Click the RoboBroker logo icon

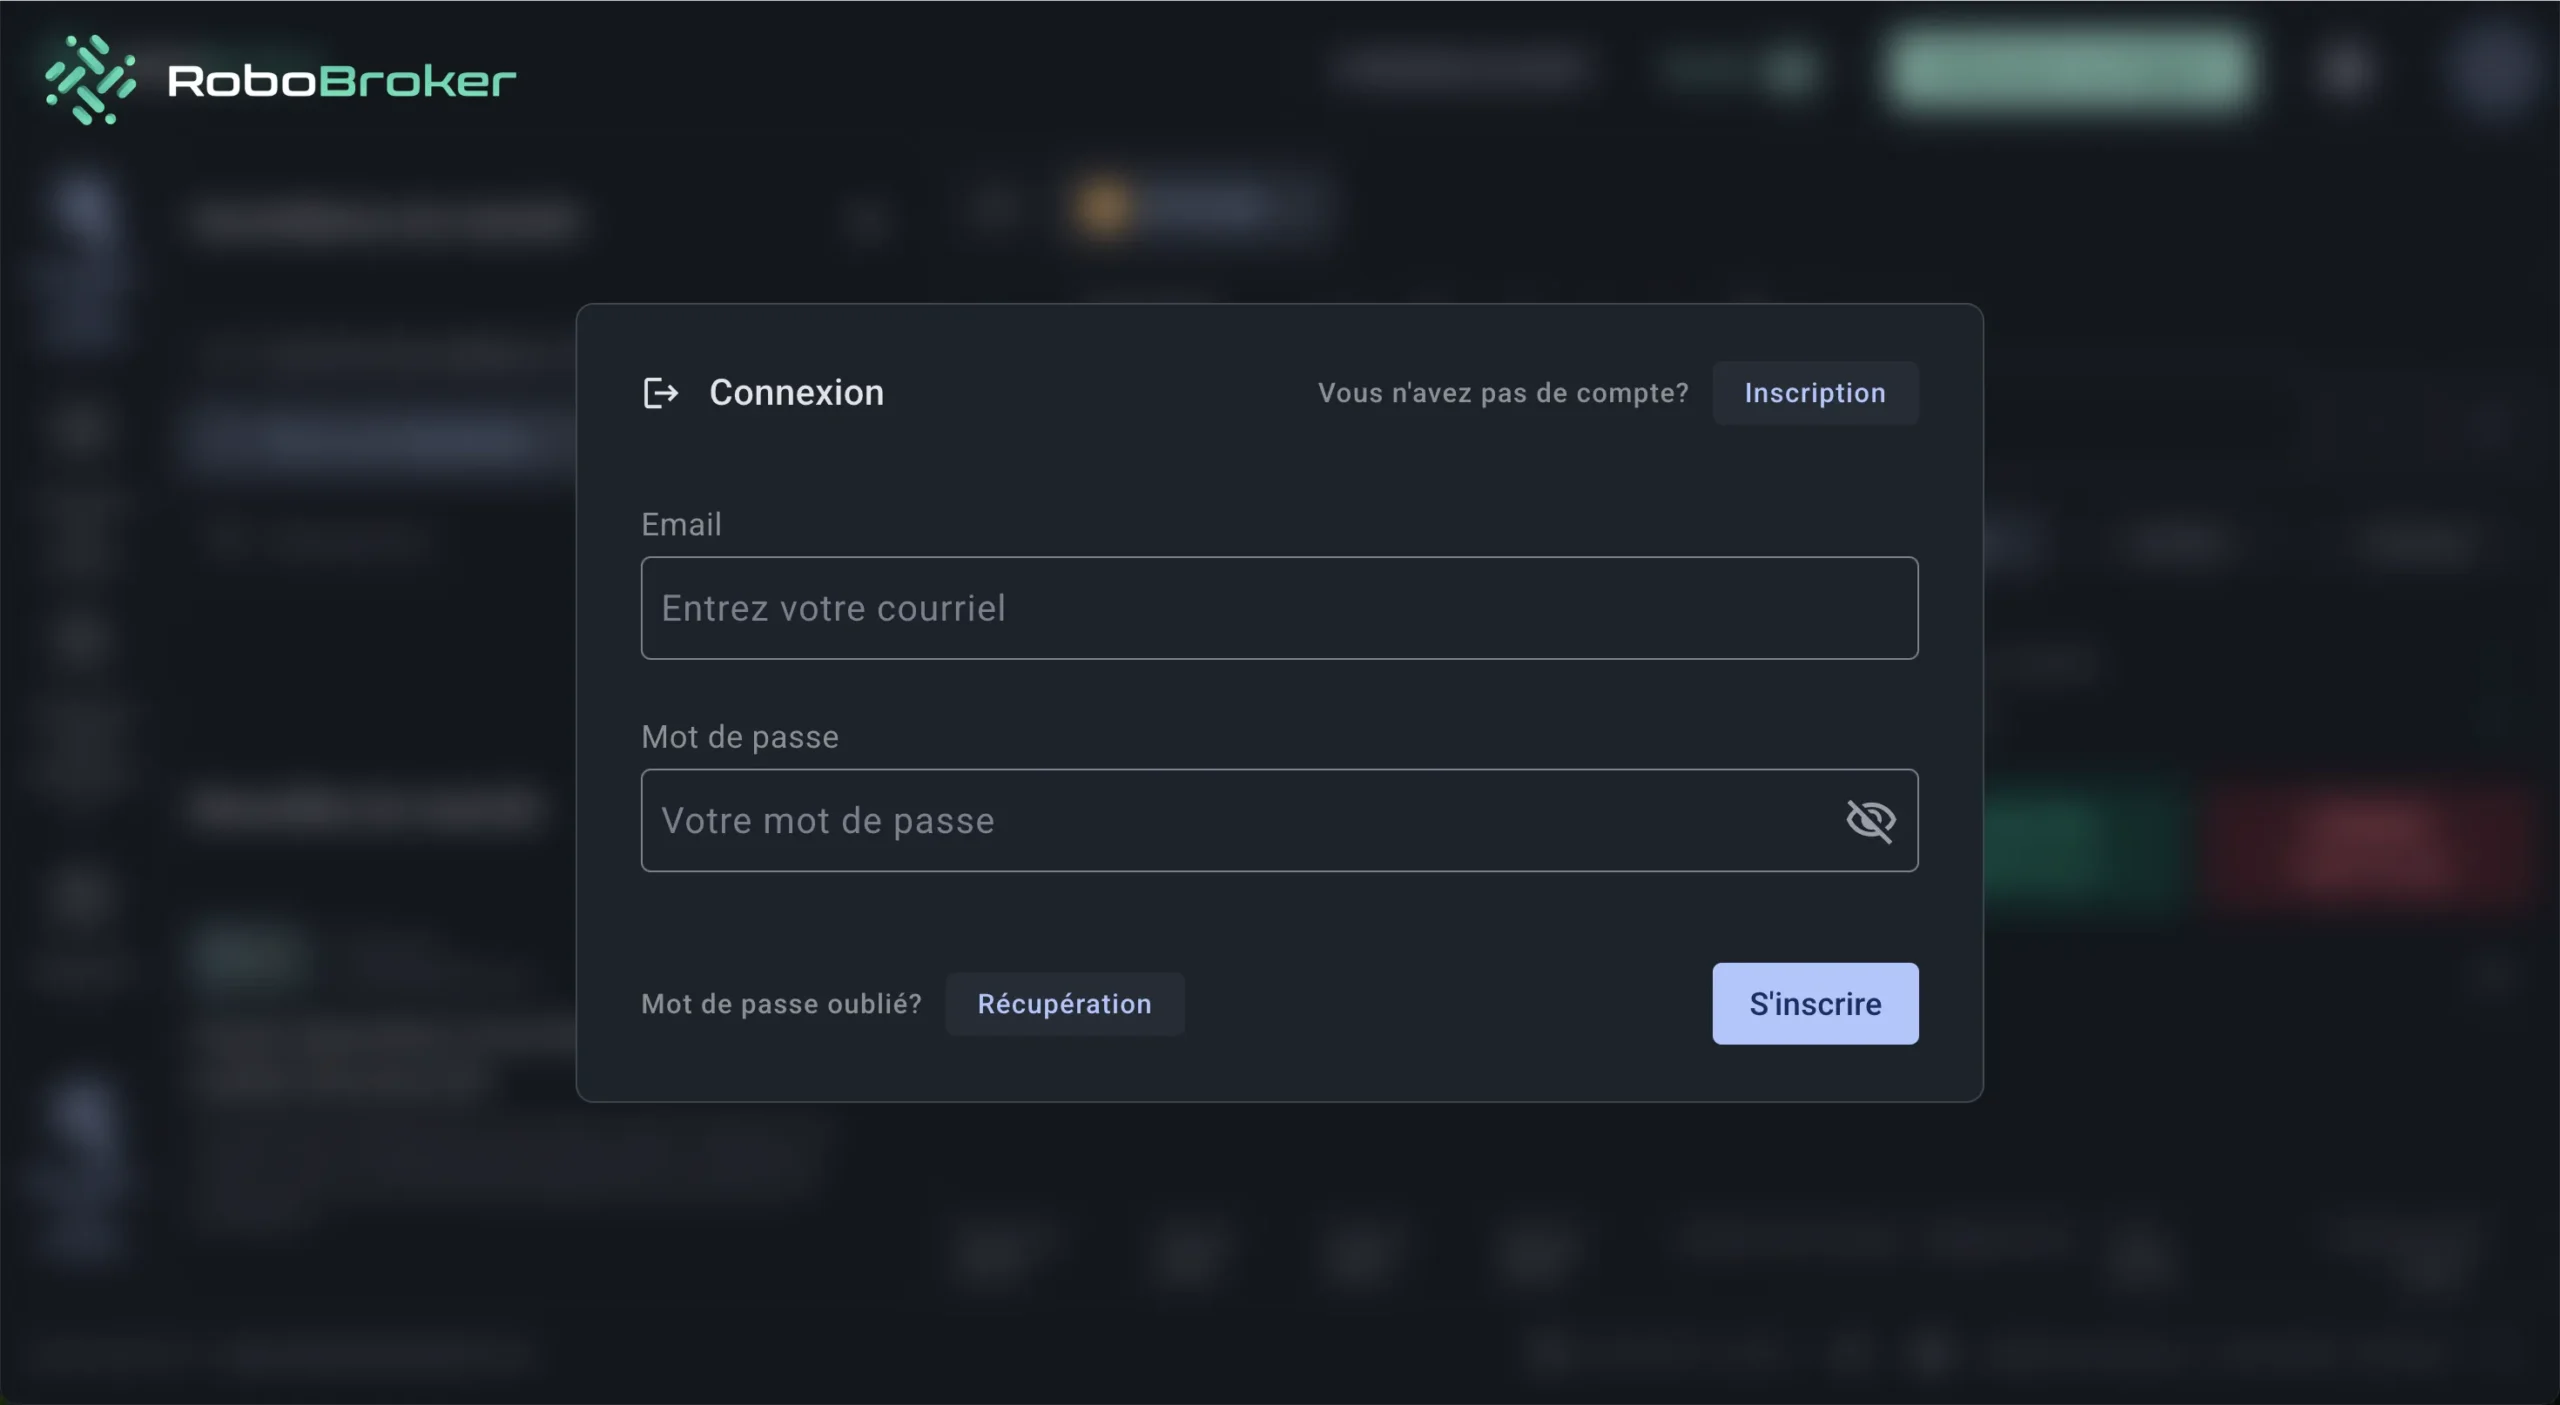90,80
